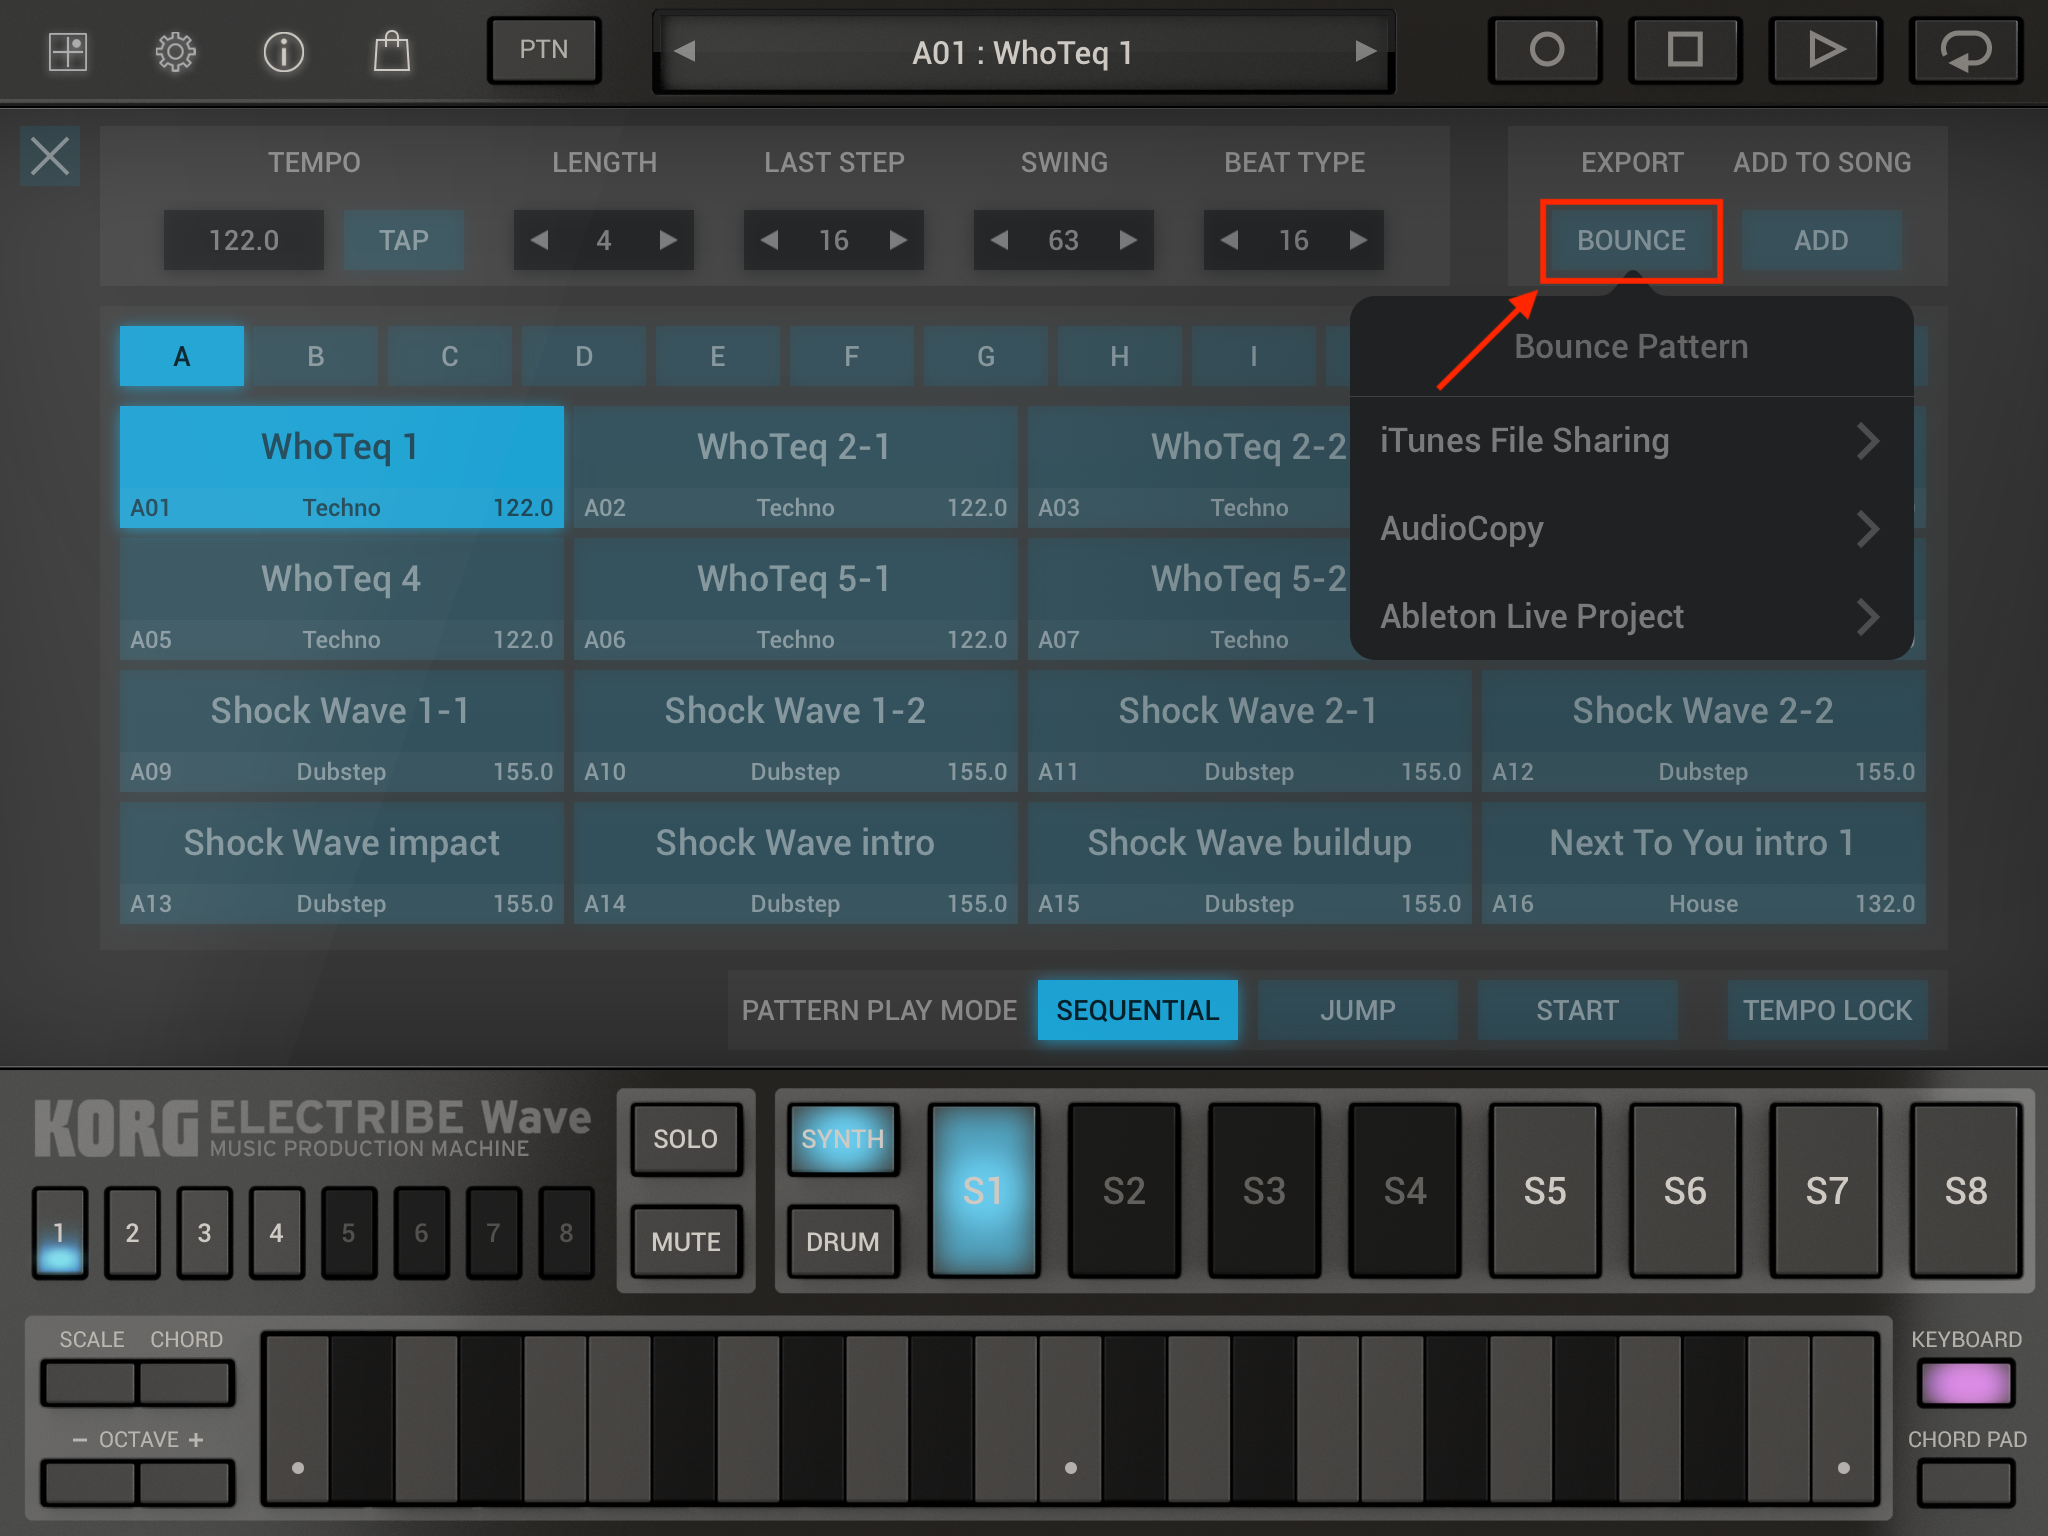Toggle the SCALE button
The width and height of the screenshot is (2048, 1536).
pyautogui.click(x=90, y=1384)
